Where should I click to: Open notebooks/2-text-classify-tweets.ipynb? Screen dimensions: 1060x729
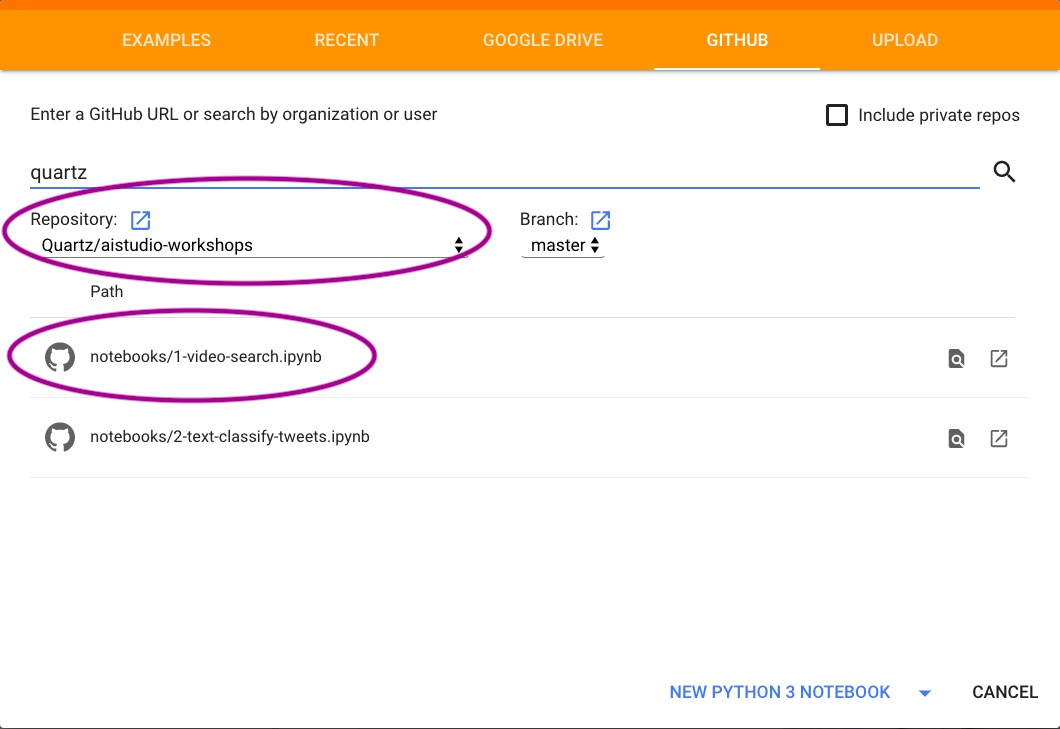pos(230,436)
